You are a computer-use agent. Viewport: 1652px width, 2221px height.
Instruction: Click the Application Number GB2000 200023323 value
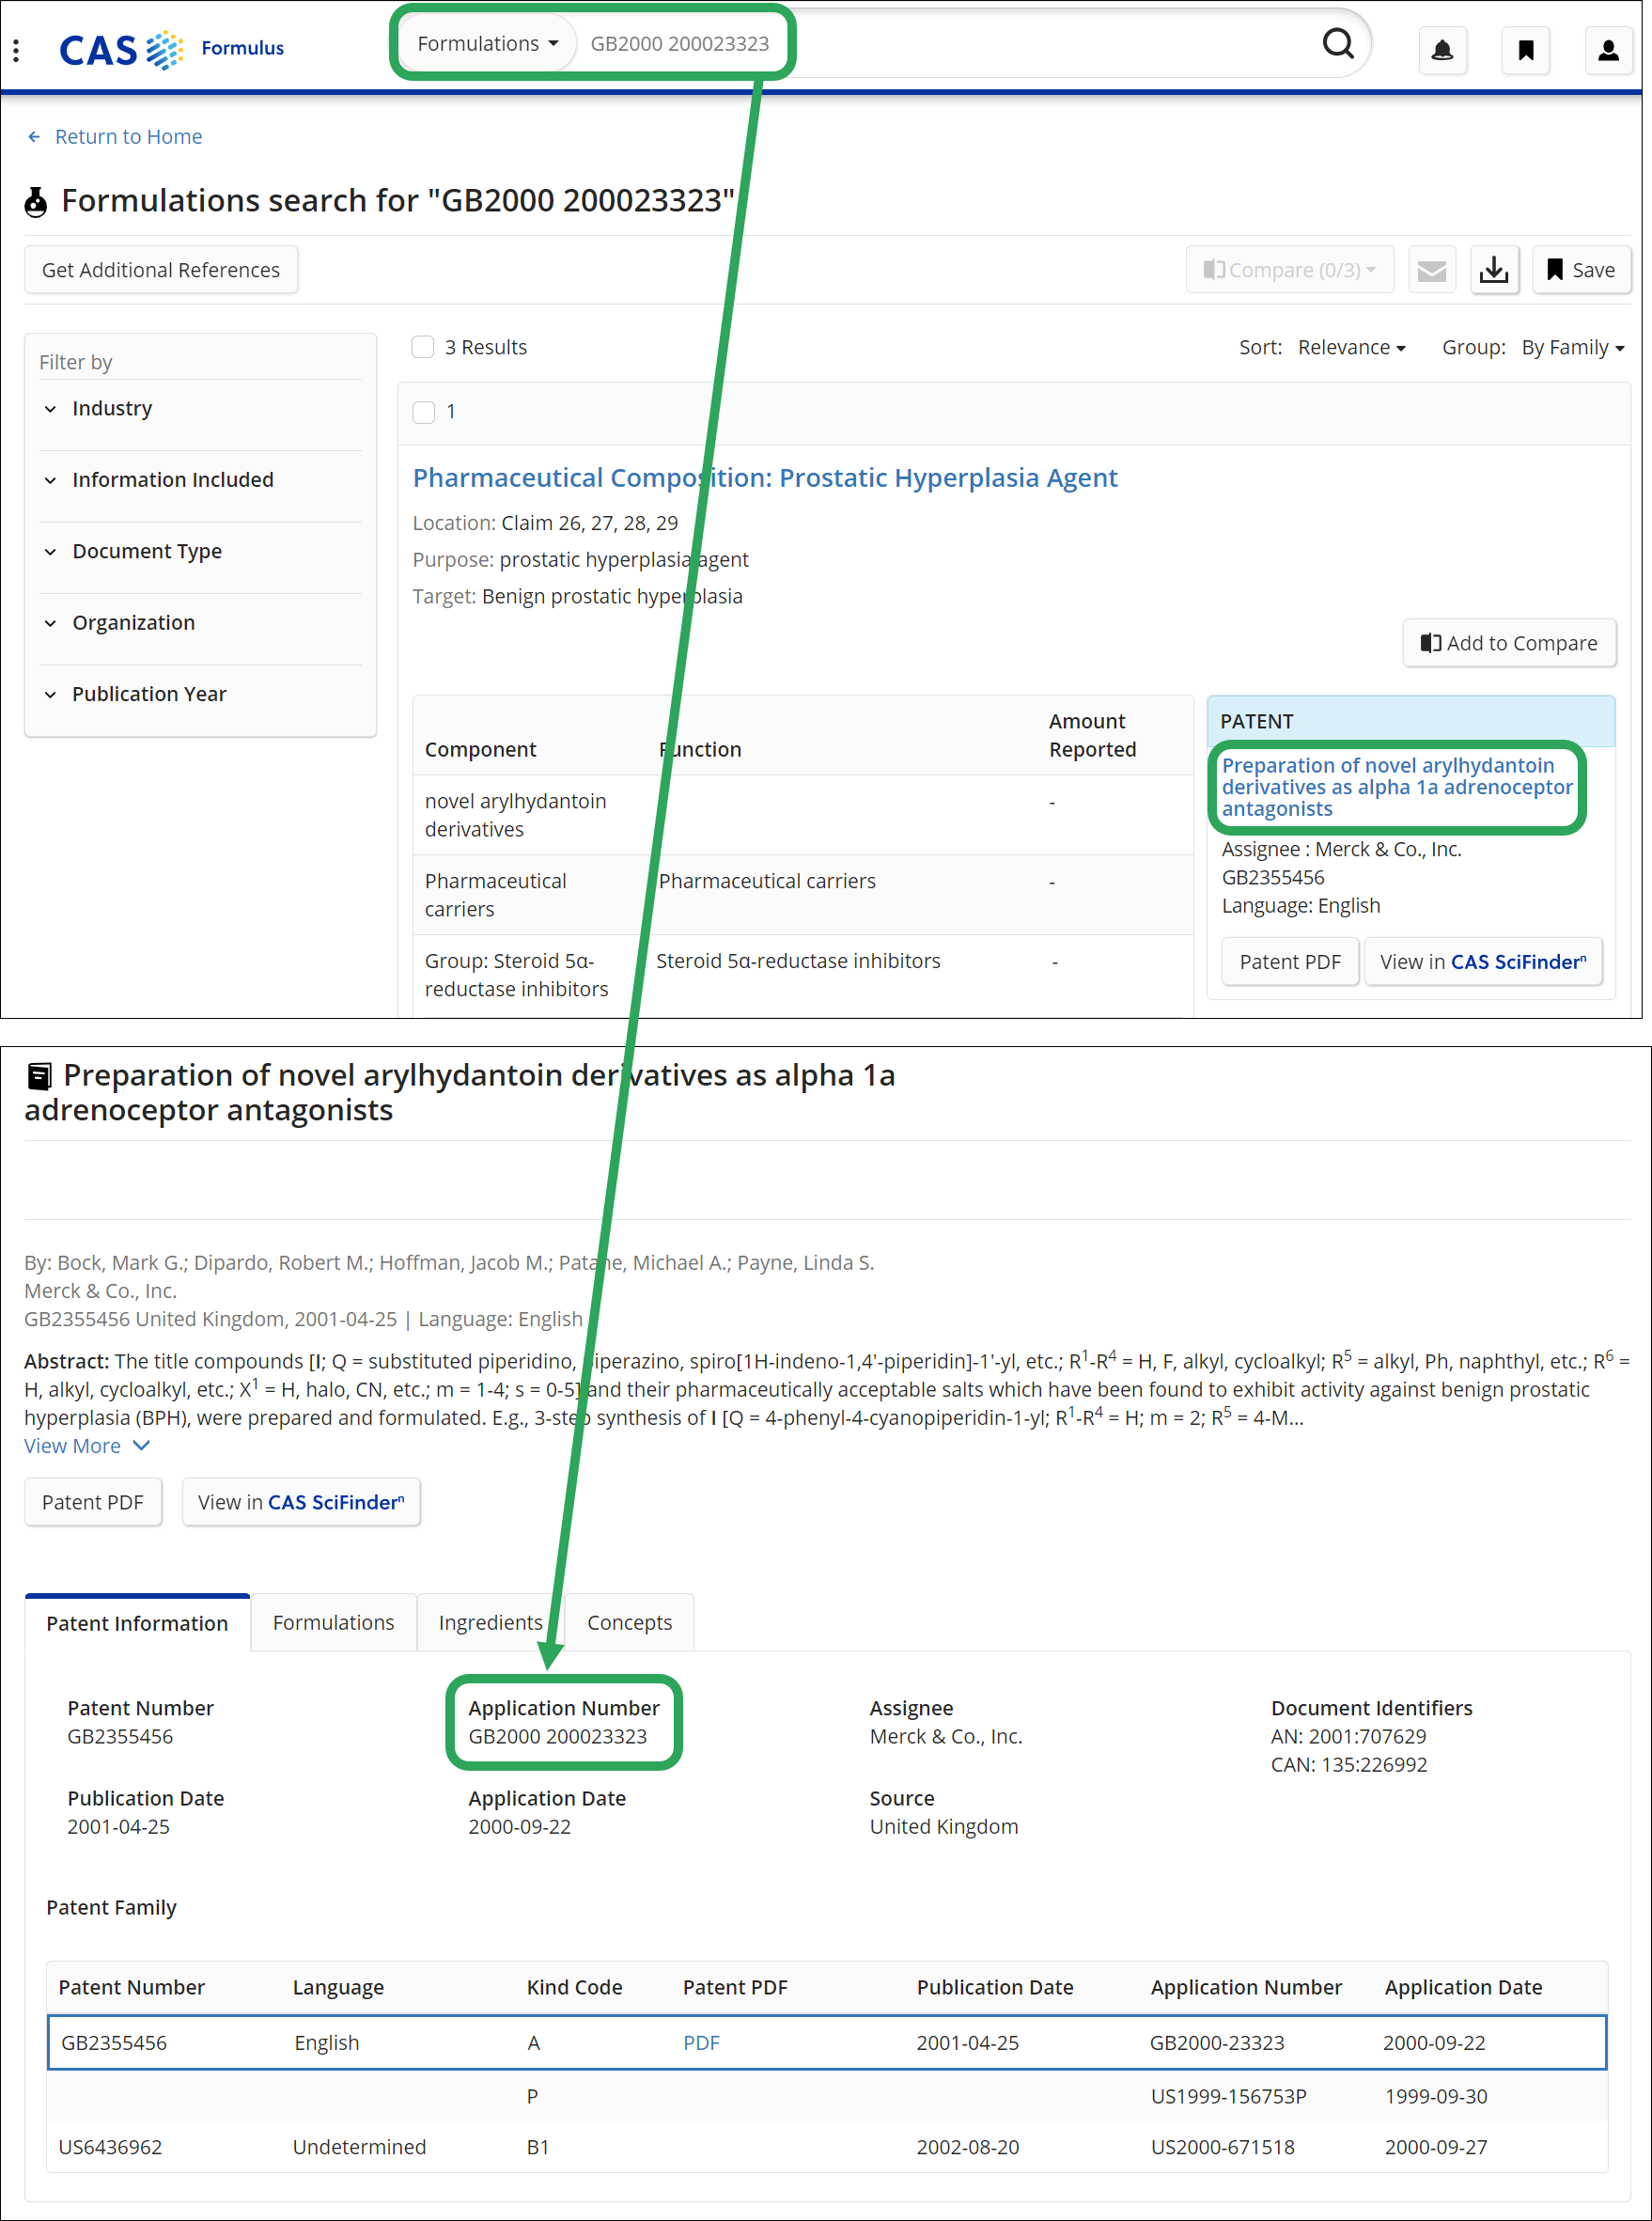557,1736
